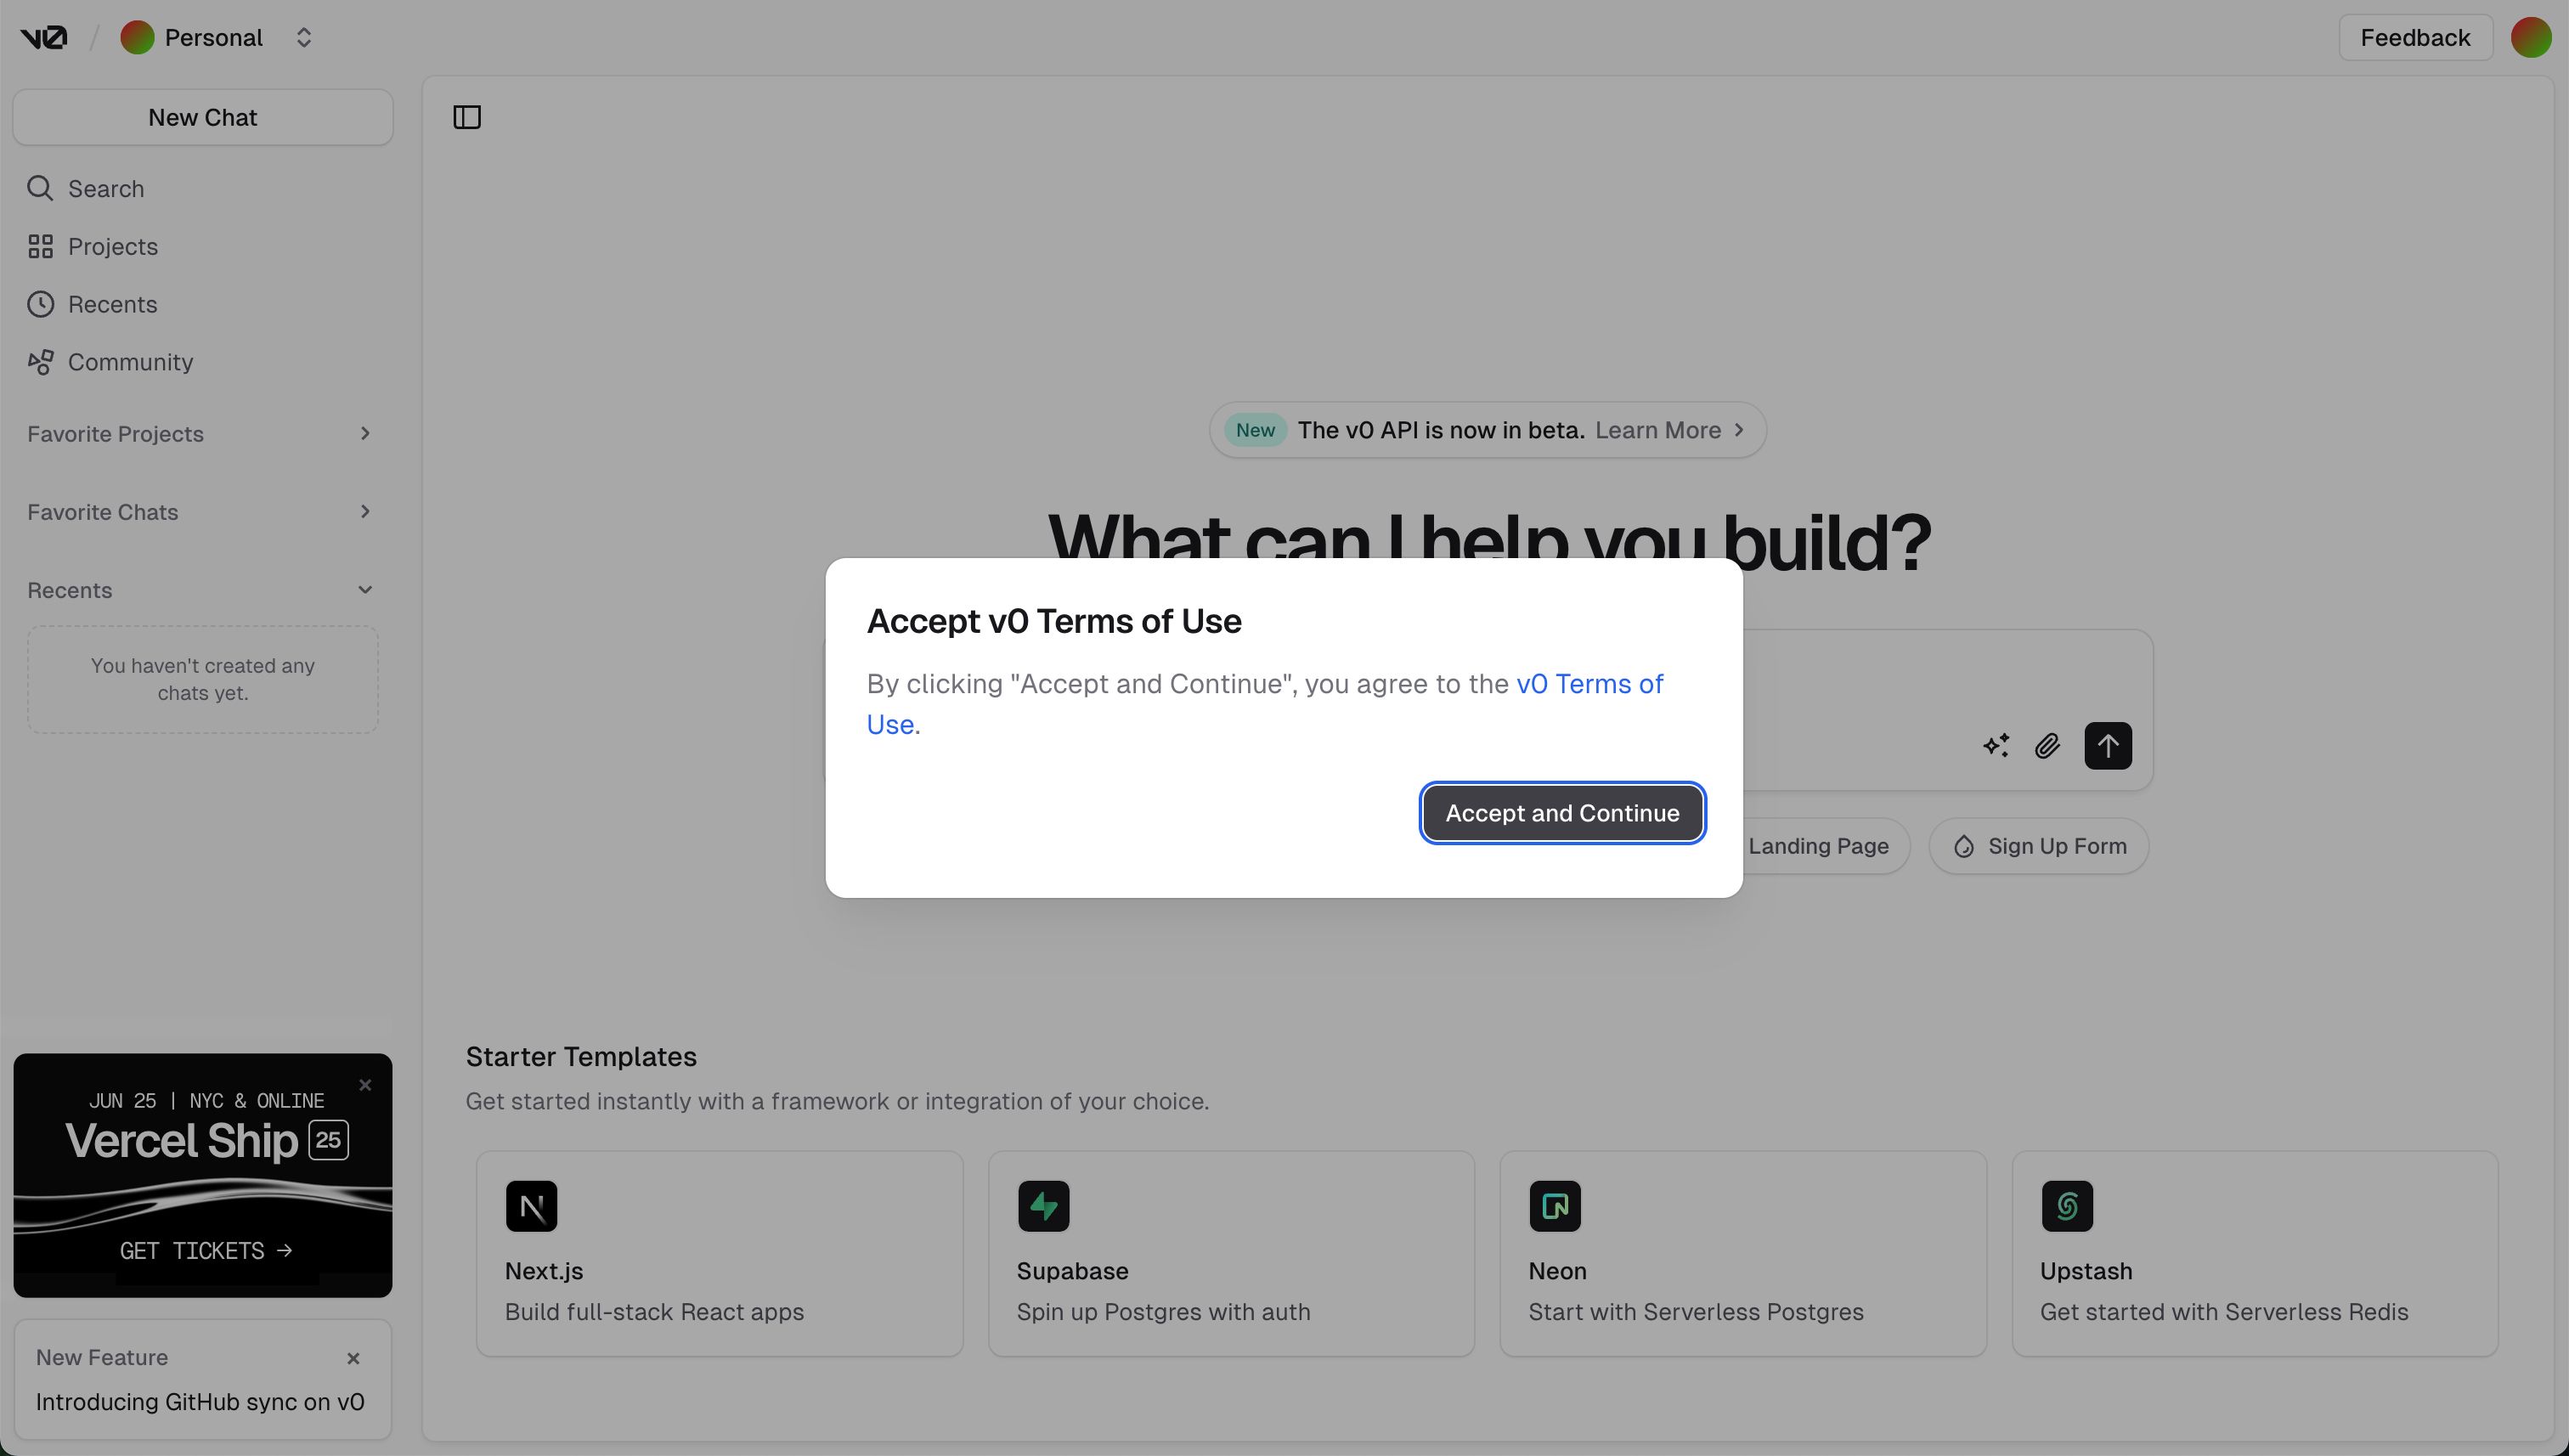Viewport: 2569px width, 1456px height.
Task: Click the send arrow button
Action: [x=2108, y=746]
